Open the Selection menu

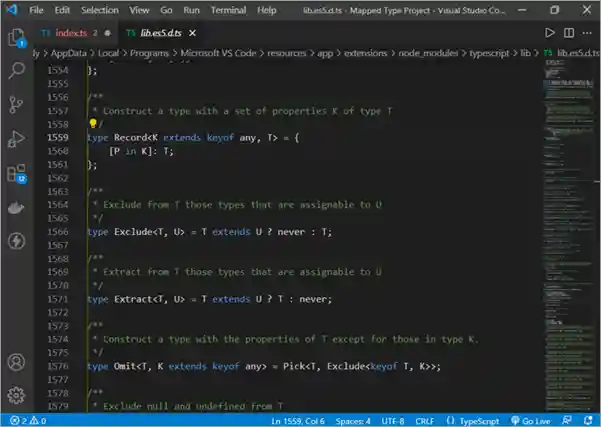pyautogui.click(x=100, y=10)
